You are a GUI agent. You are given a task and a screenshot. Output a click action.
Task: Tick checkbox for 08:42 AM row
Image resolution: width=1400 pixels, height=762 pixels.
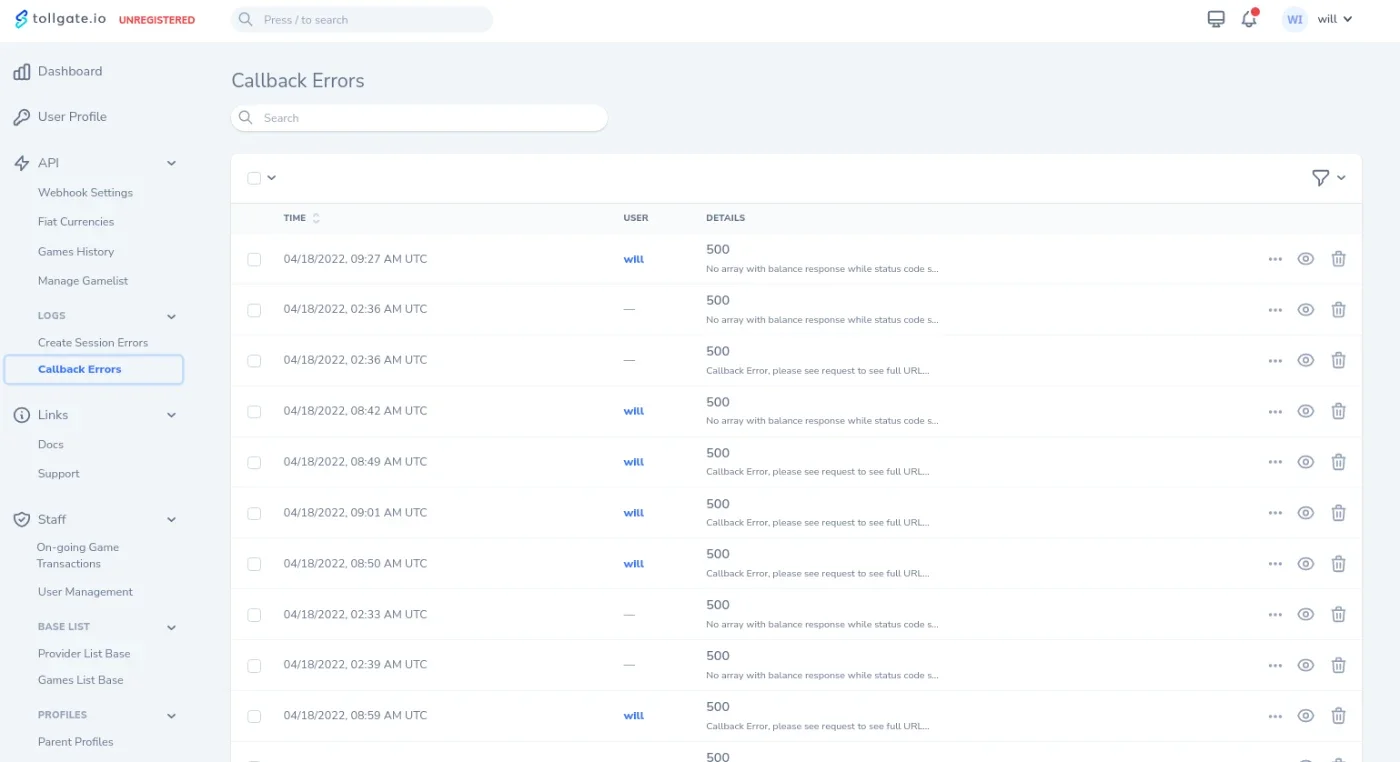[x=254, y=412]
